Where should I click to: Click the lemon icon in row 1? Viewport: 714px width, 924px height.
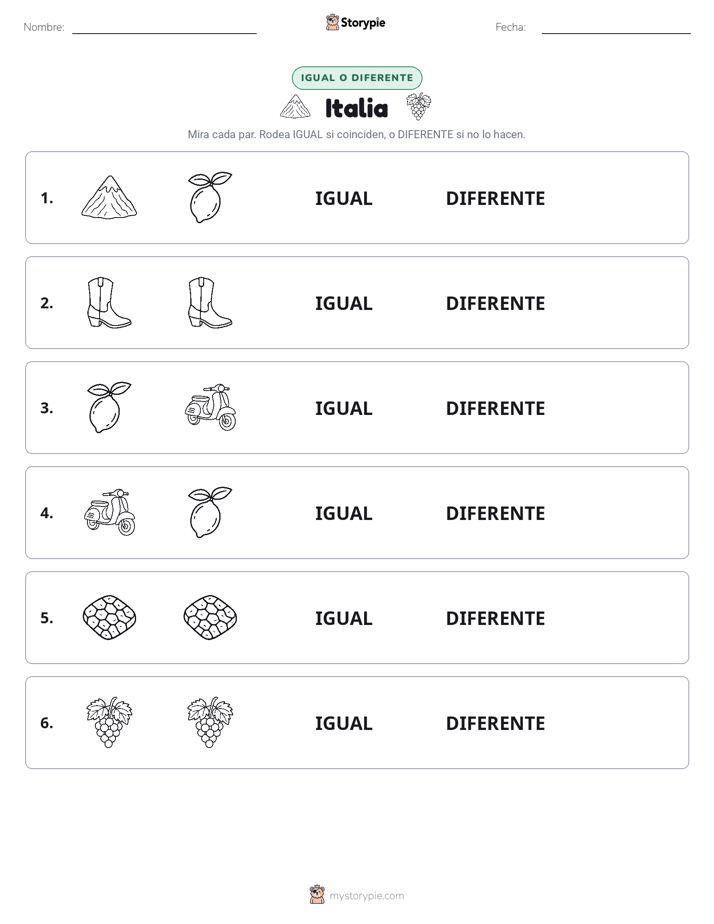tap(210, 197)
